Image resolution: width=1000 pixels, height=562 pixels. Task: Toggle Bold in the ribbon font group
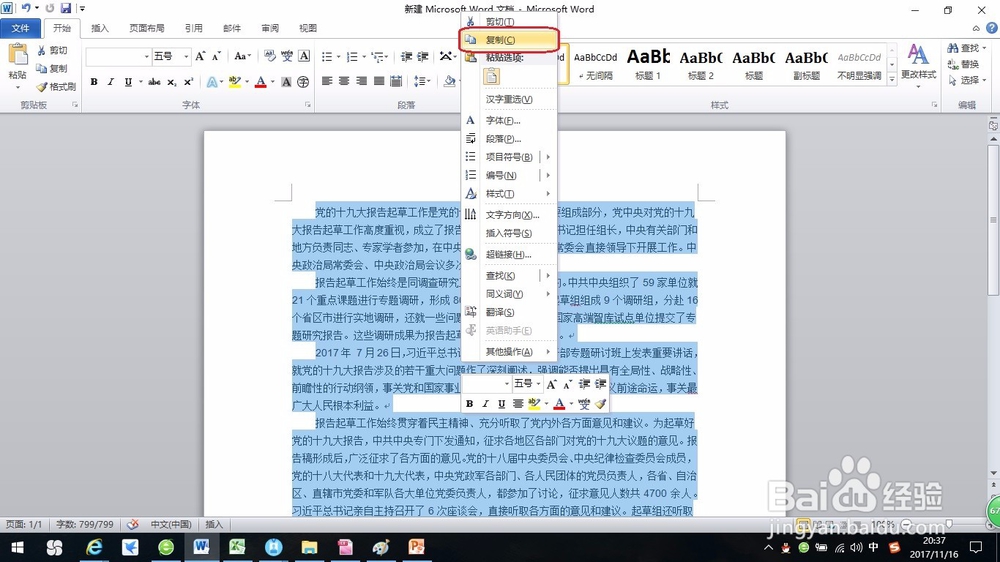coord(94,82)
